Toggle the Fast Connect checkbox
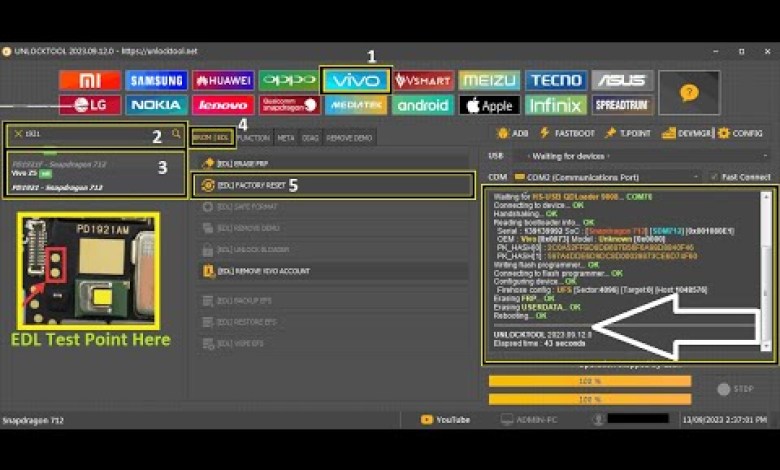The width and height of the screenshot is (780, 470). tap(715, 177)
